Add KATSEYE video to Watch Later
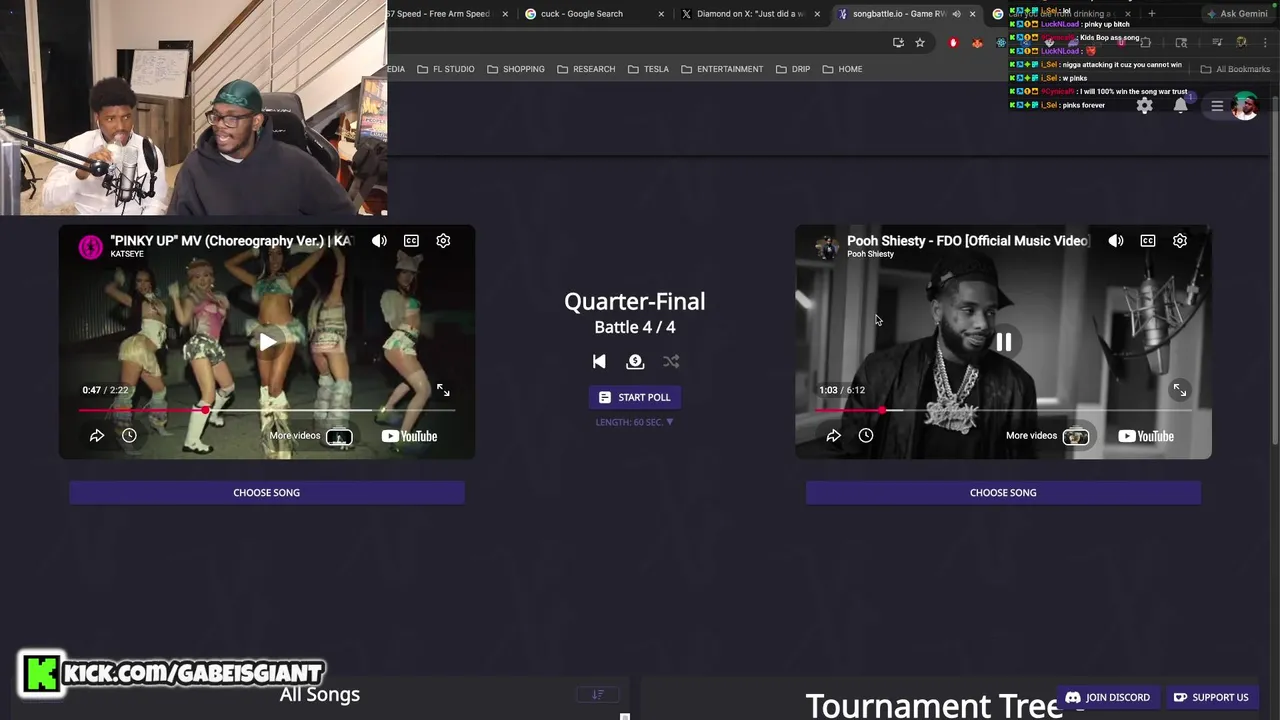 click(x=129, y=436)
